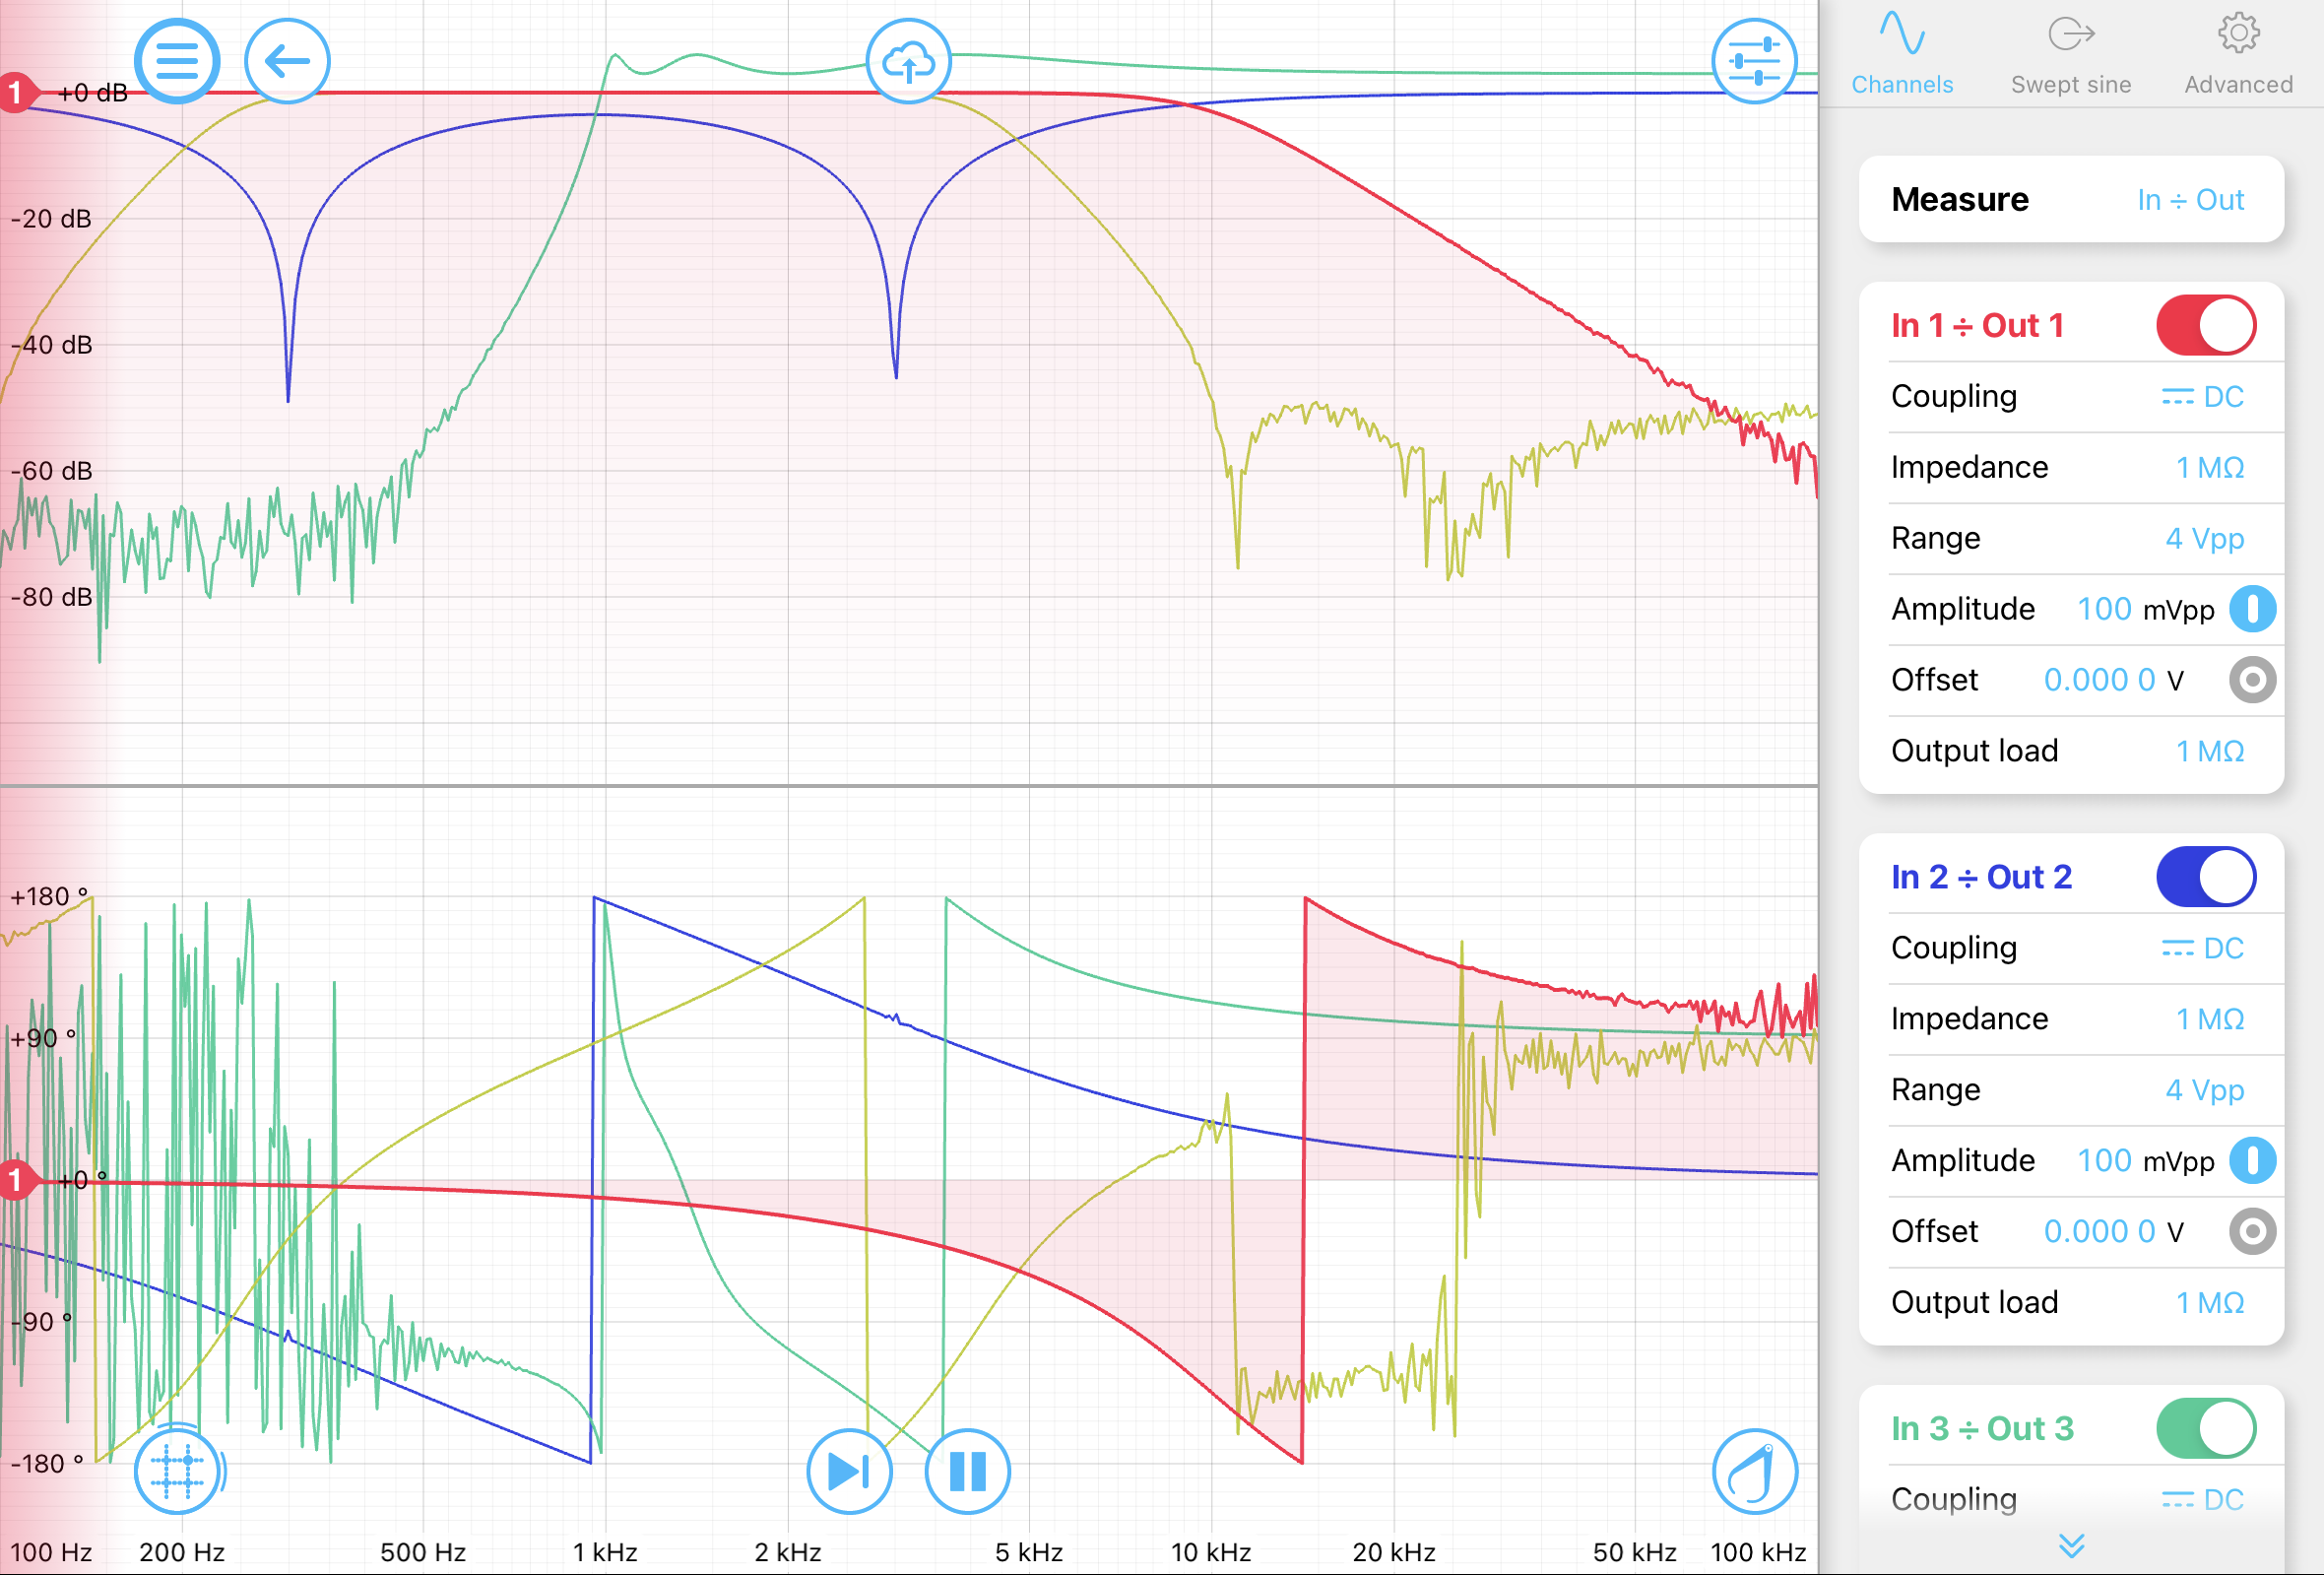Screen dimensions: 2324x1575
Task: Change channel 3 Coupling from DC
Action: 2071,1499
